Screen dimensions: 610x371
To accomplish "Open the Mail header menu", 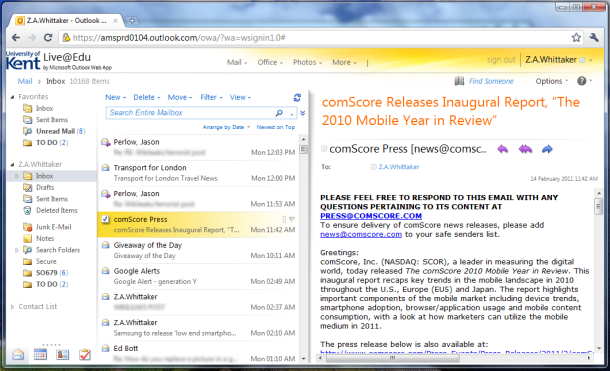I will coord(237,62).
